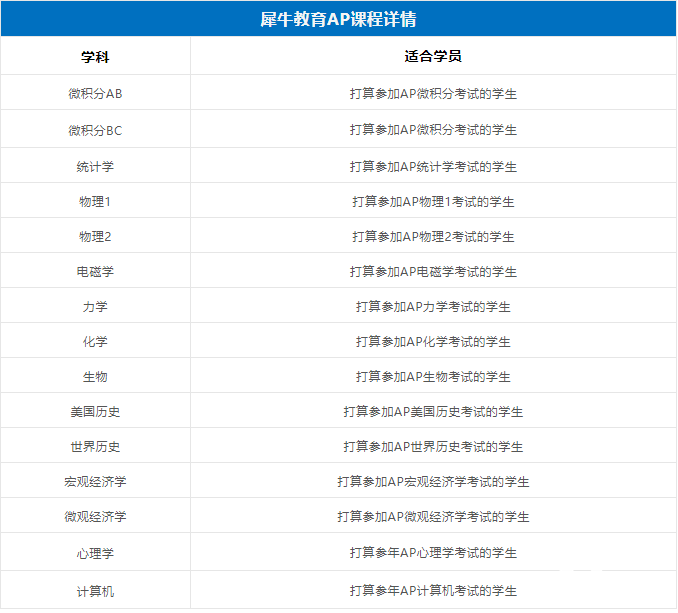The image size is (678, 613).
Task: Click 打算参加AP力学考试的学生
Action: [433, 306]
